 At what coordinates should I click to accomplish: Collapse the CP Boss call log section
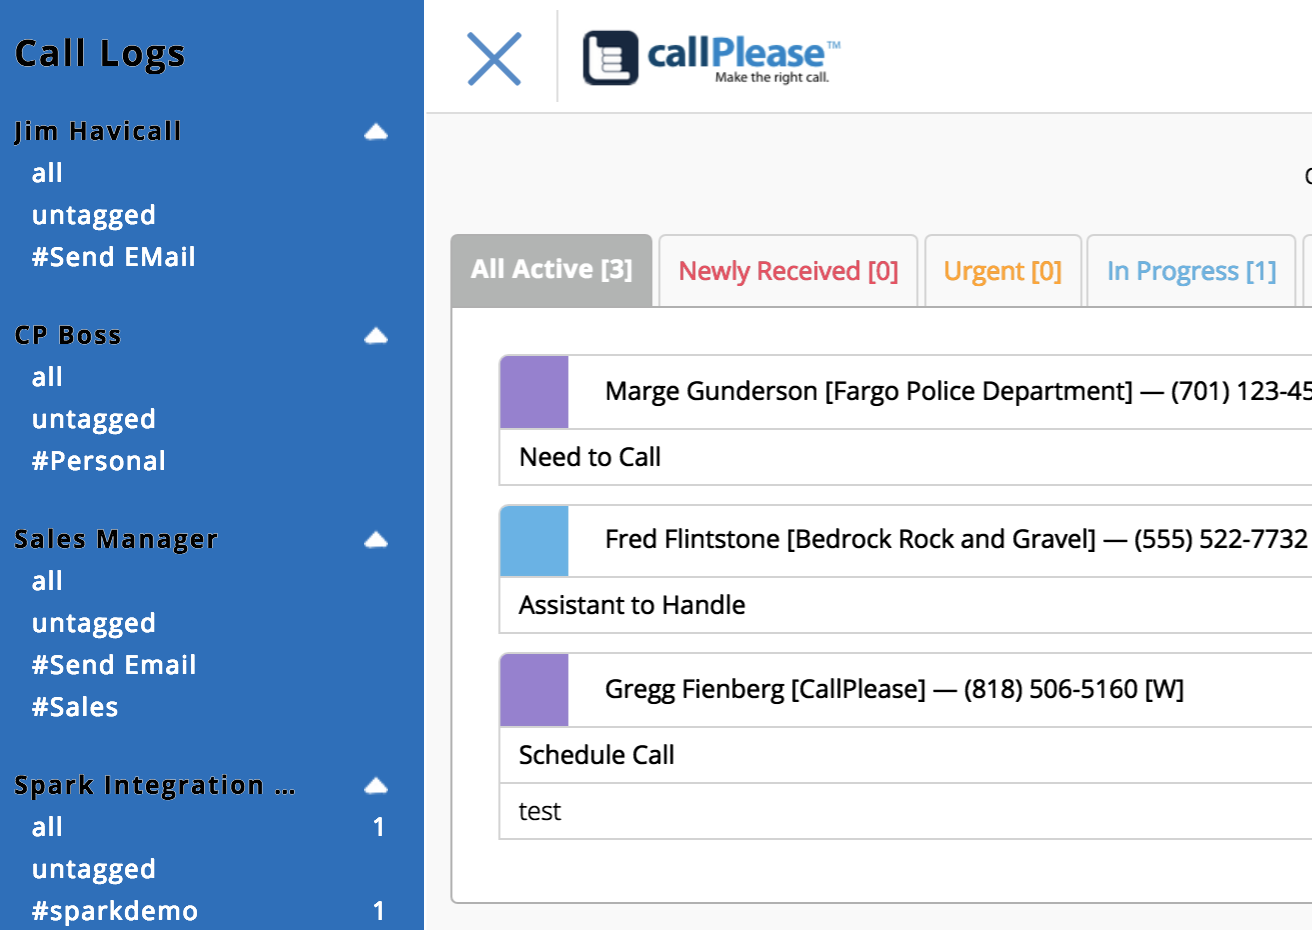pyautogui.click(x=375, y=335)
